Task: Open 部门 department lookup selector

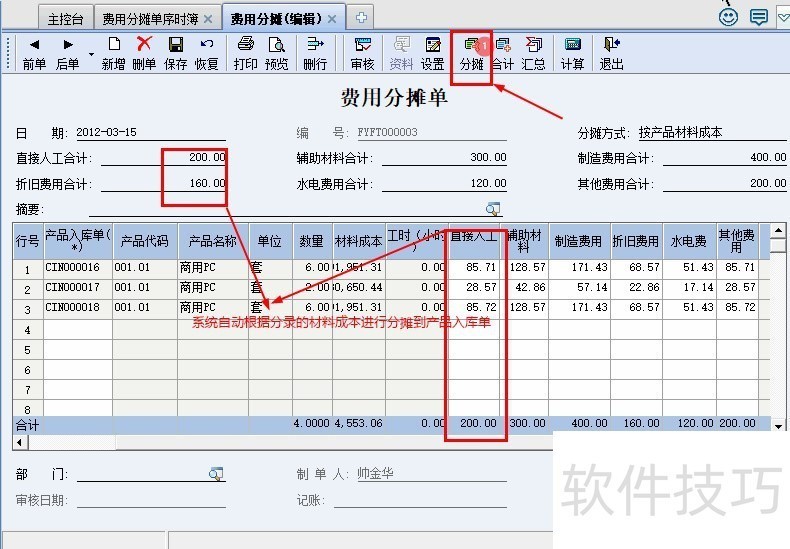Action: (x=215, y=473)
